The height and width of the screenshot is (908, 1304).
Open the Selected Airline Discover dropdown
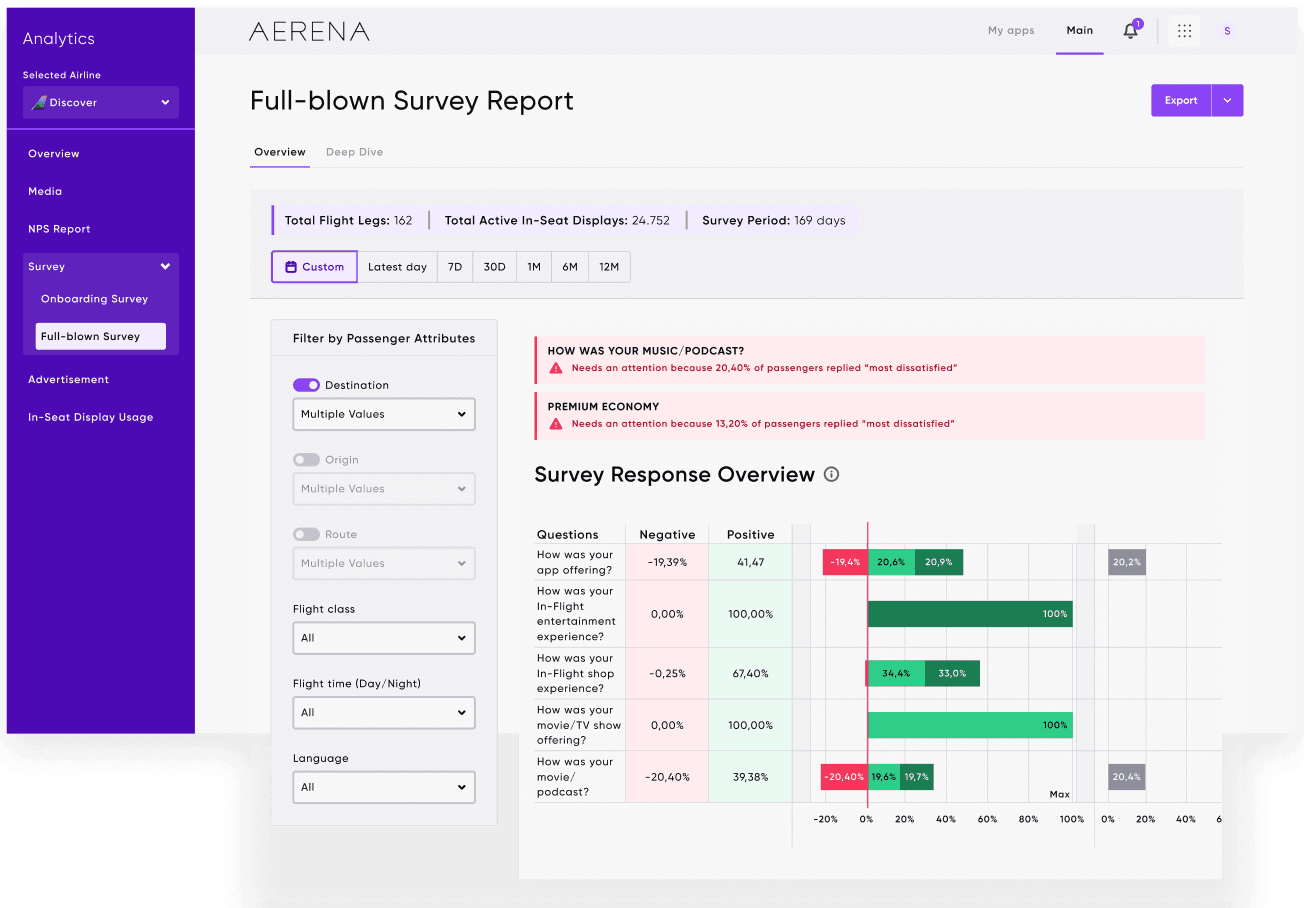pyautogui.click(x=101, y=102)
